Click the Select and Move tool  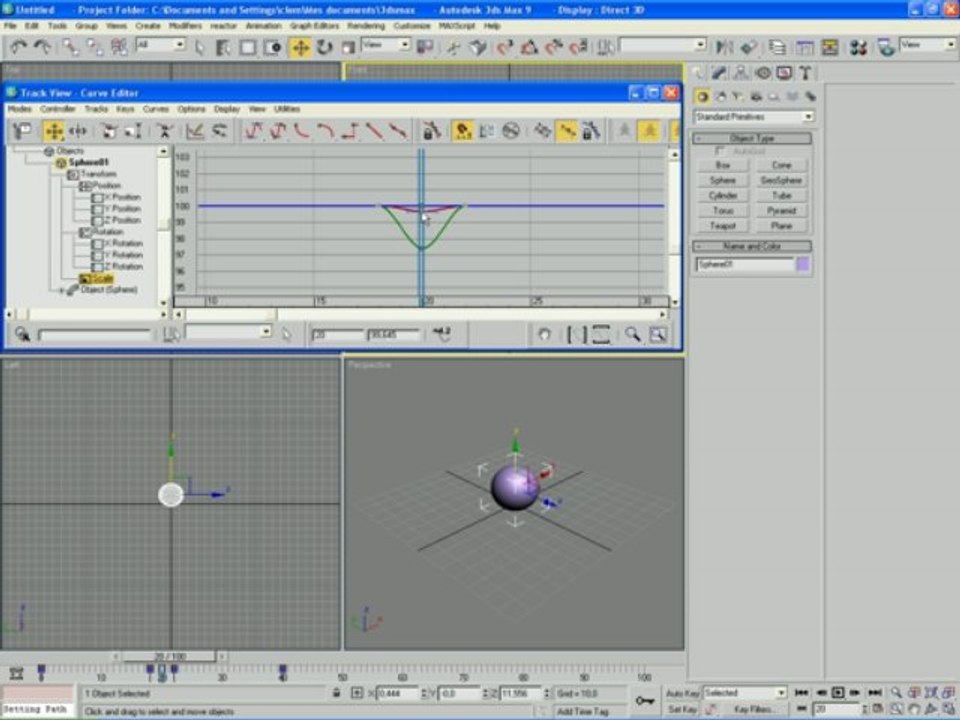(x=300, y=47)
